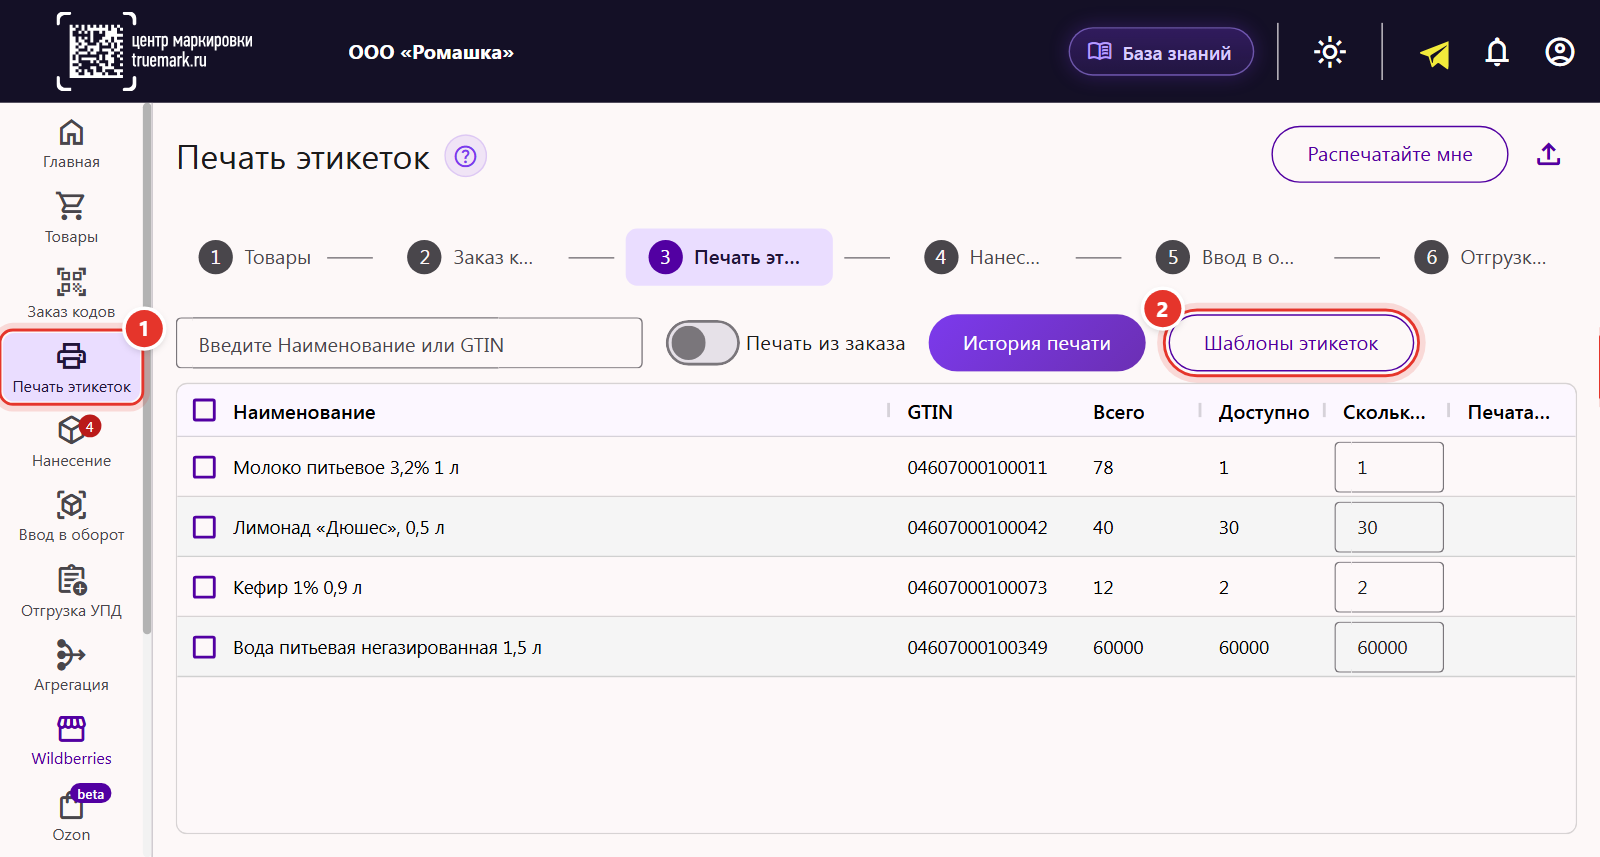Go to Заказ кодов QR icon
The width and height of the screenshot is (1600, 857).
71,282
